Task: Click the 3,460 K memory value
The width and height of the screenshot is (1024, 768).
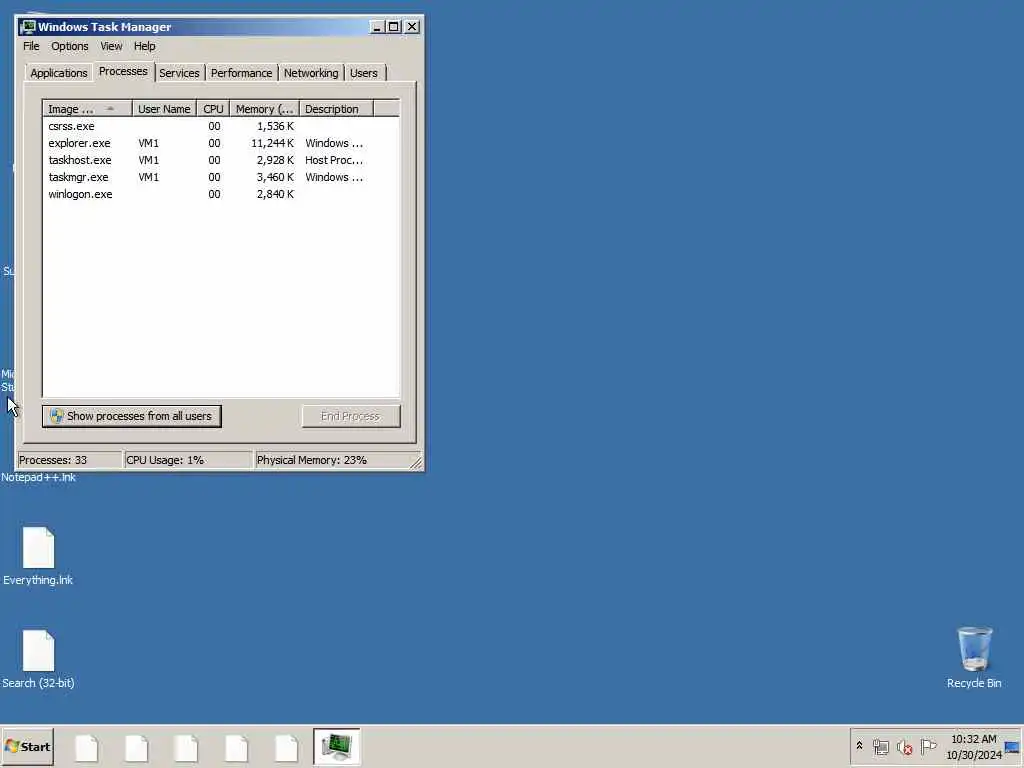Action: coord(275,177)
